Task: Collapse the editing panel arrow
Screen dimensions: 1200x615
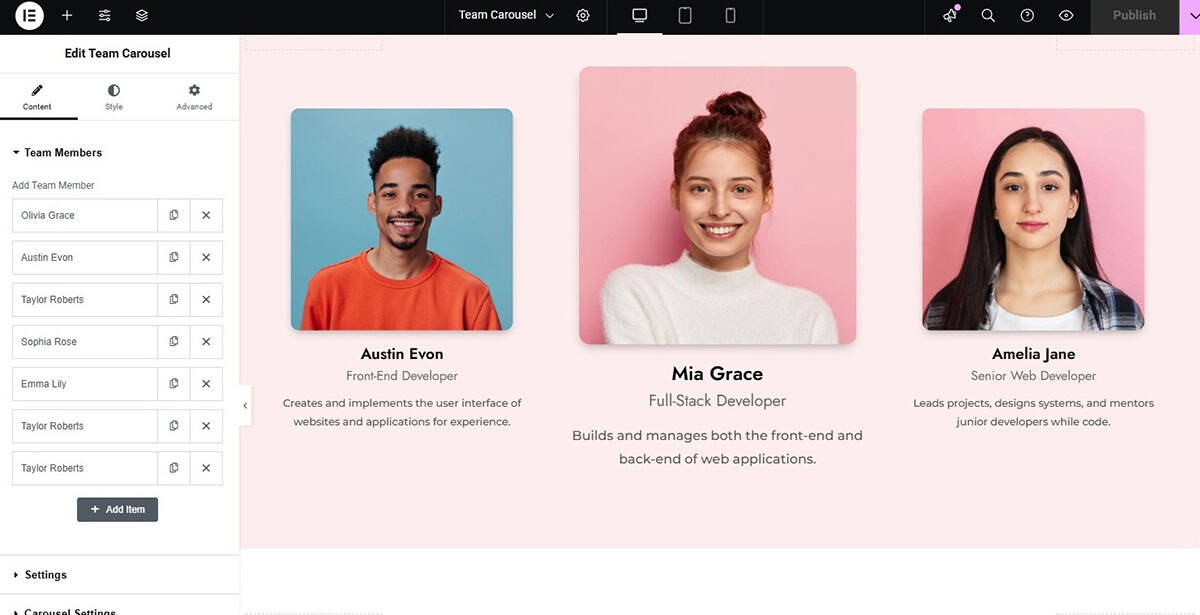Action: (x=245, y=405)
